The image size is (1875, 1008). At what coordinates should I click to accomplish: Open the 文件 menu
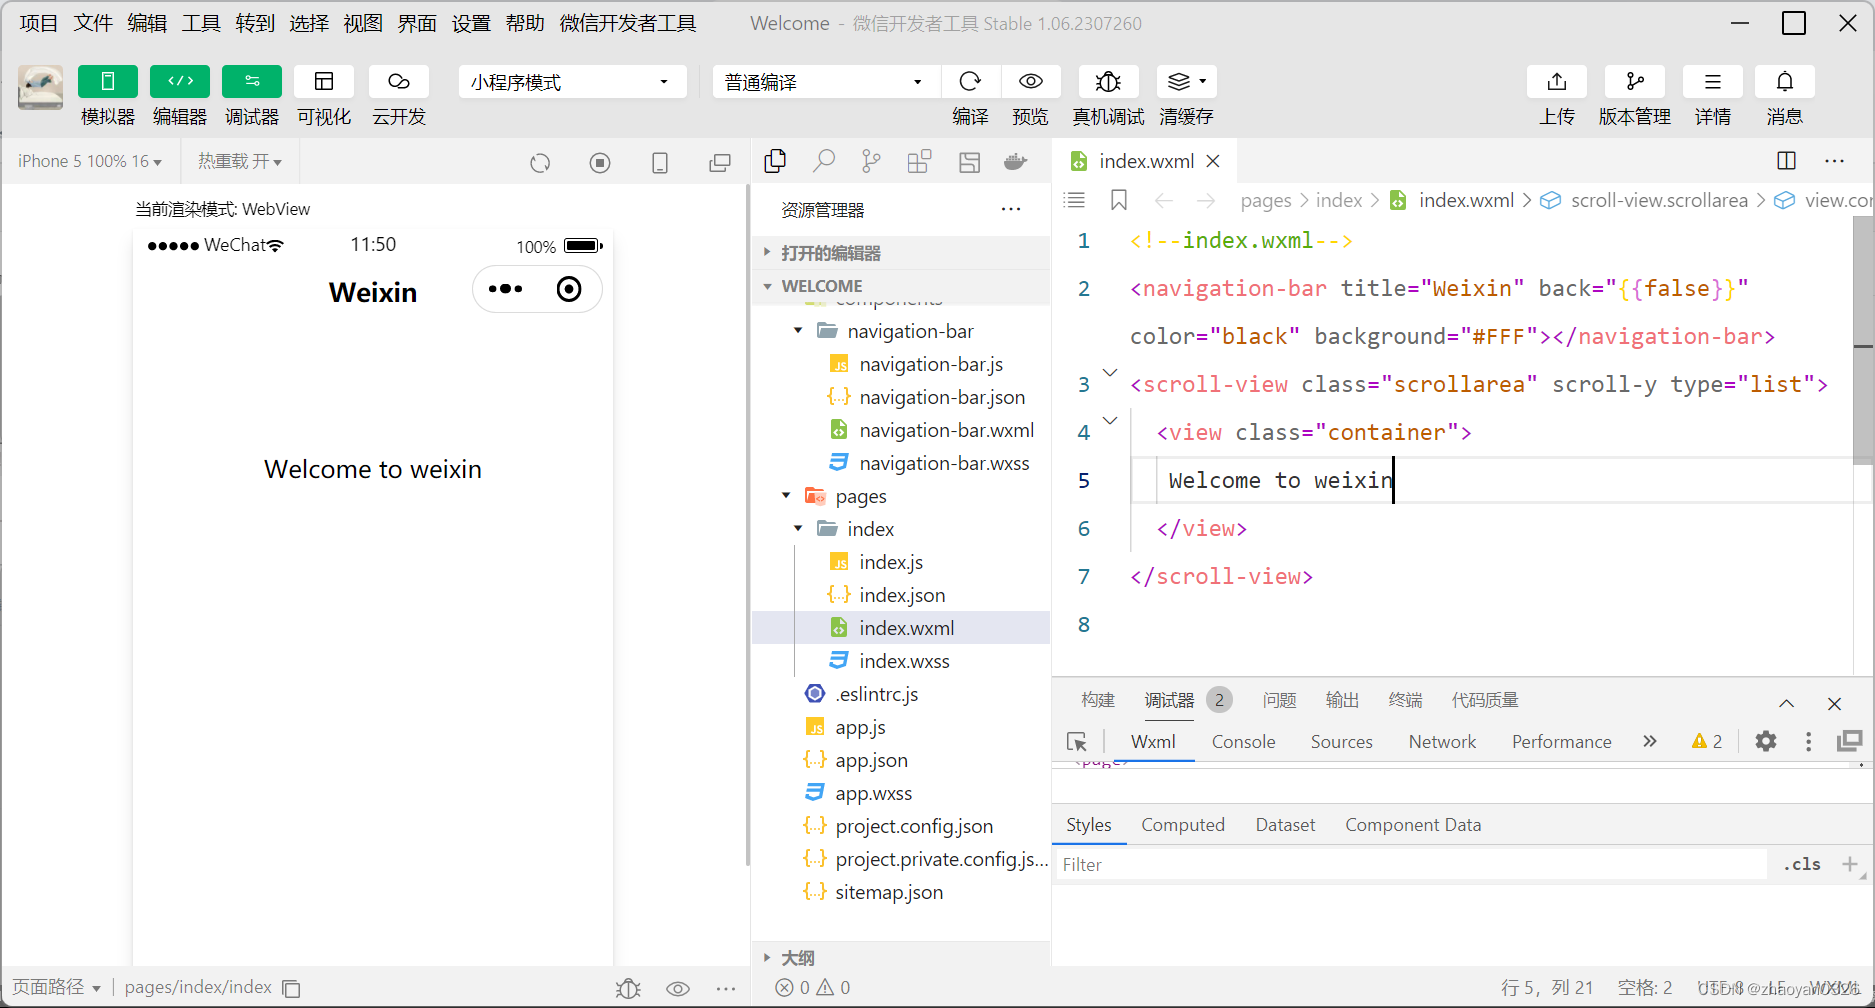93,23
